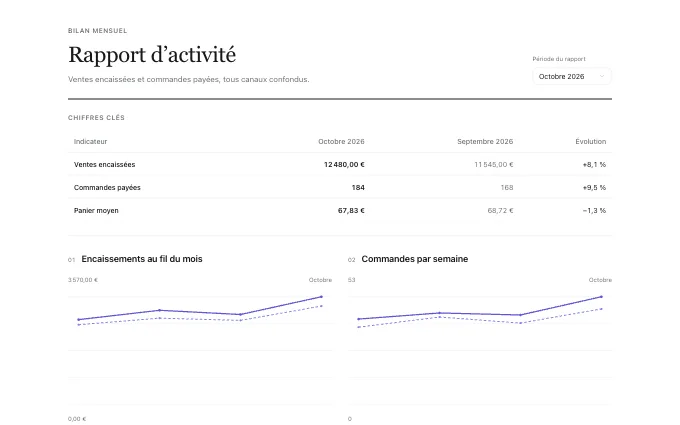Click the value 12 480,00 €

(344, 164)
